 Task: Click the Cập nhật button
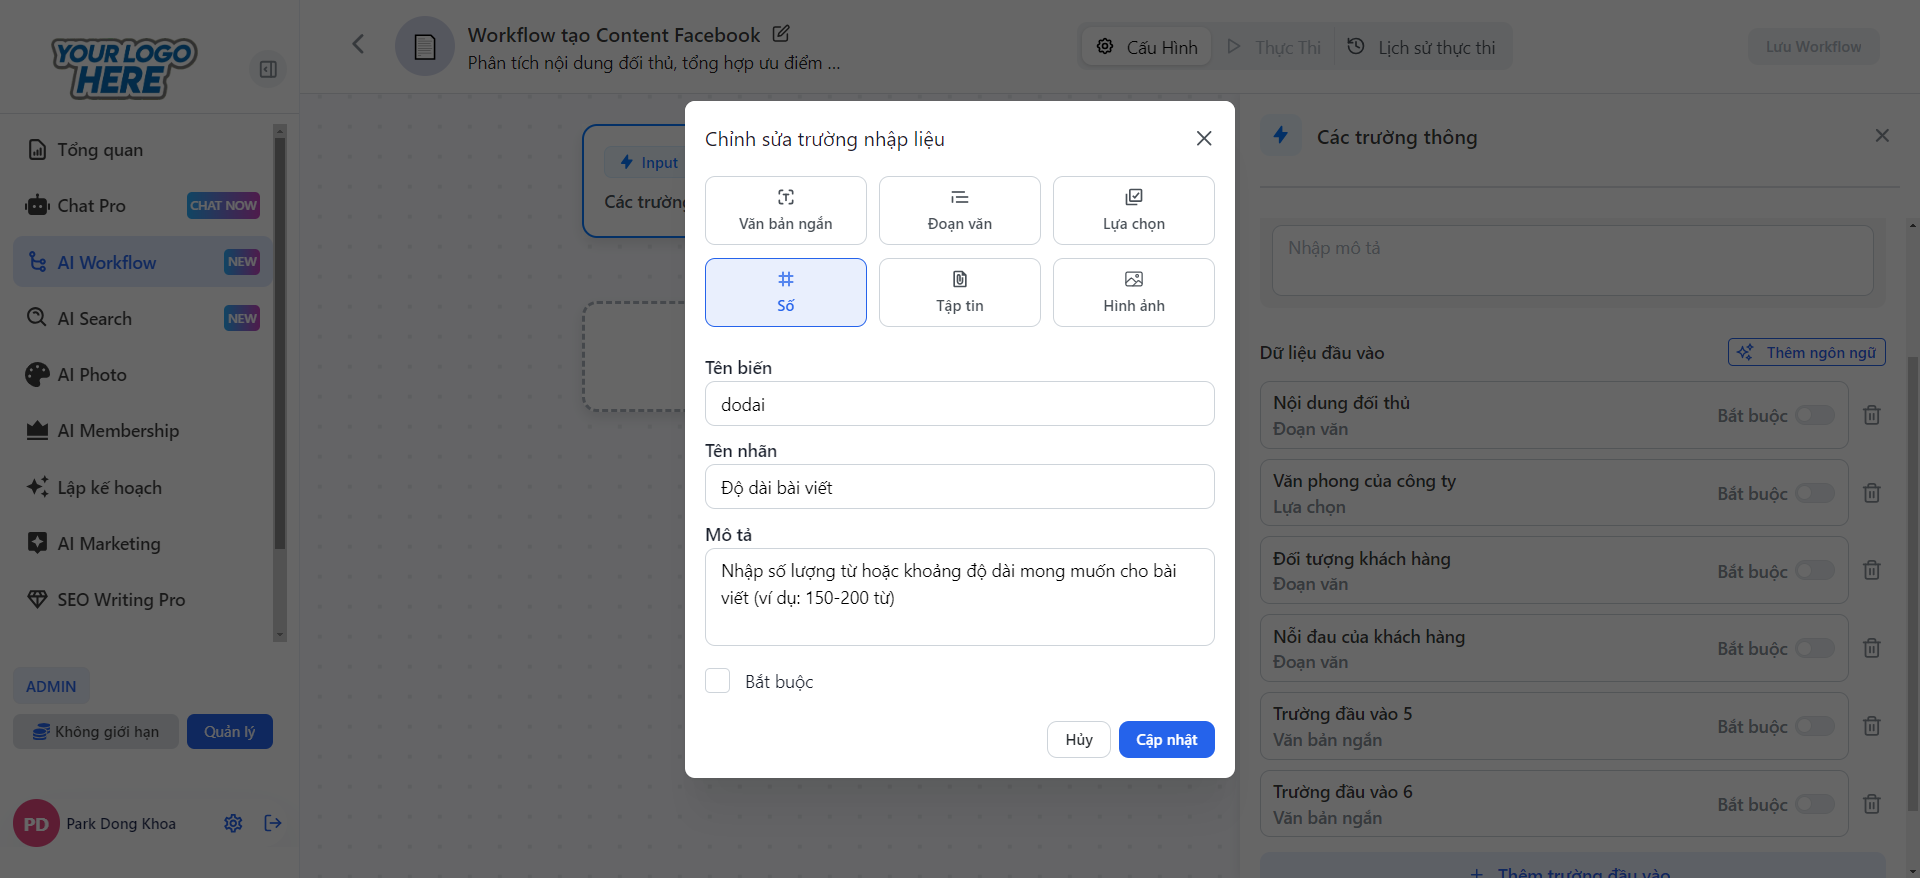click(1166, 740)
